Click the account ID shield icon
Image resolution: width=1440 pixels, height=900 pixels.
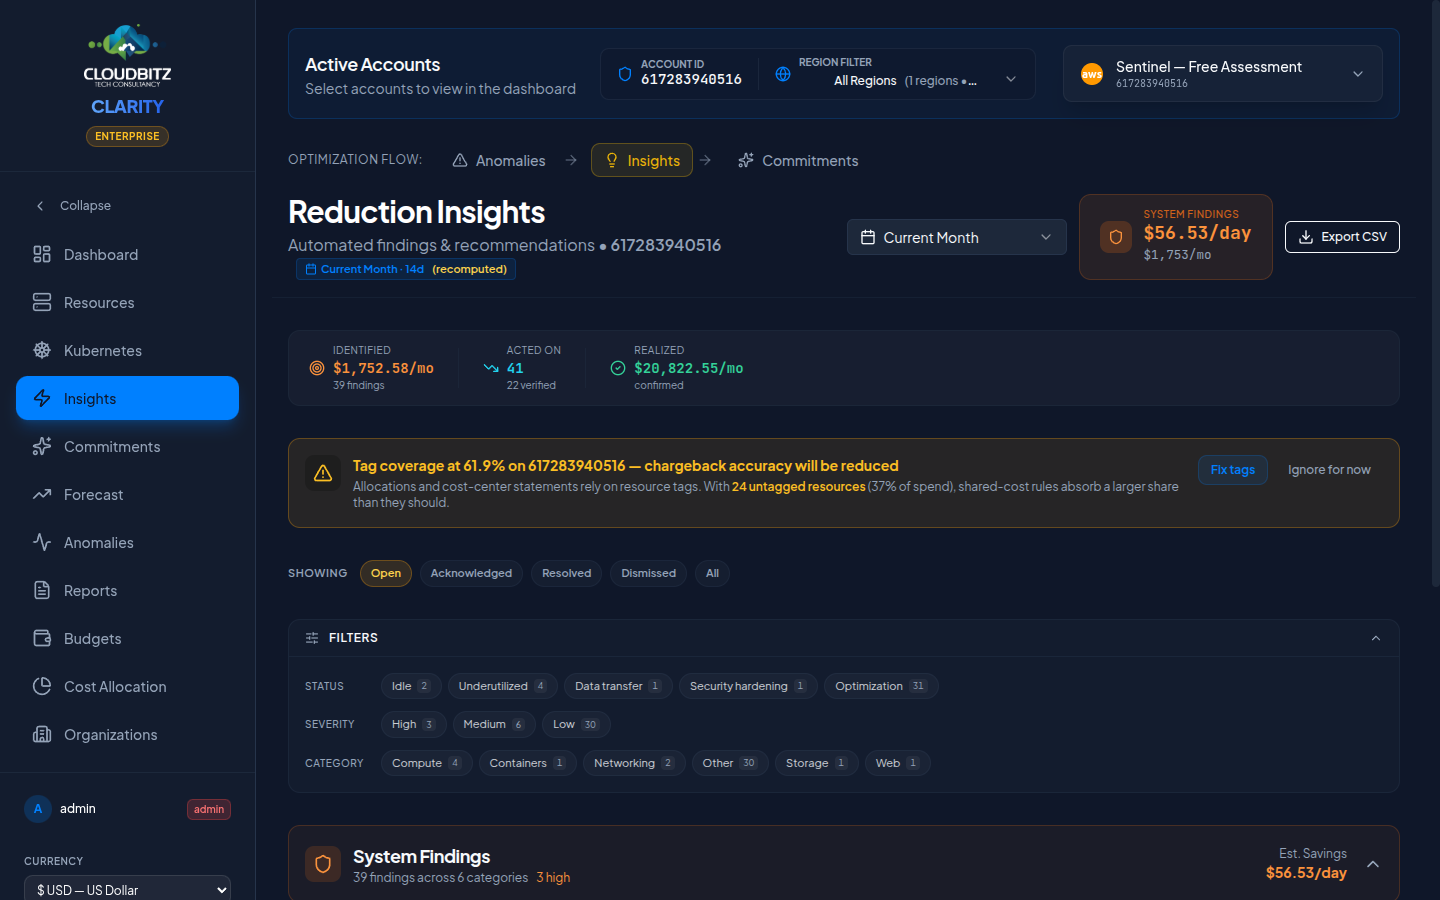[625, 74]
